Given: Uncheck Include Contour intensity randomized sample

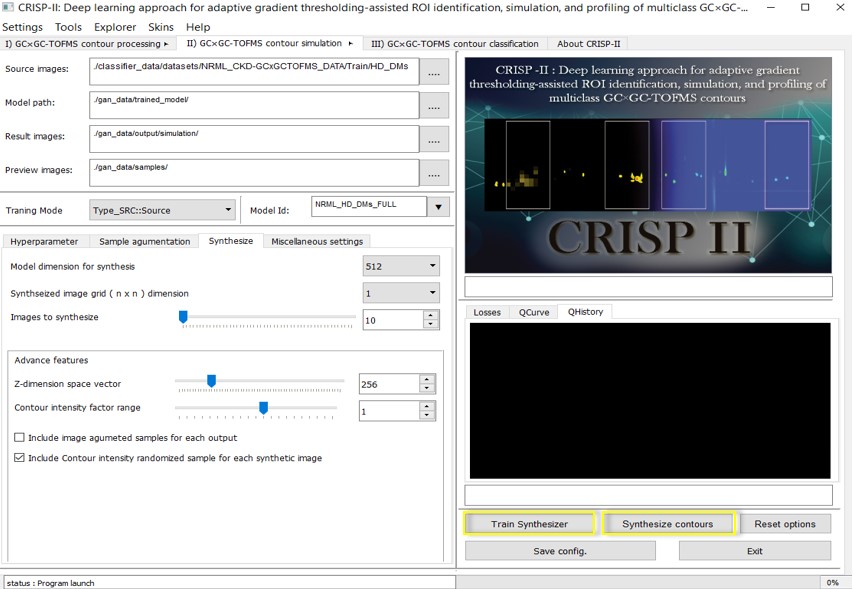Looking at the screenshot, I should click(19, 458).
